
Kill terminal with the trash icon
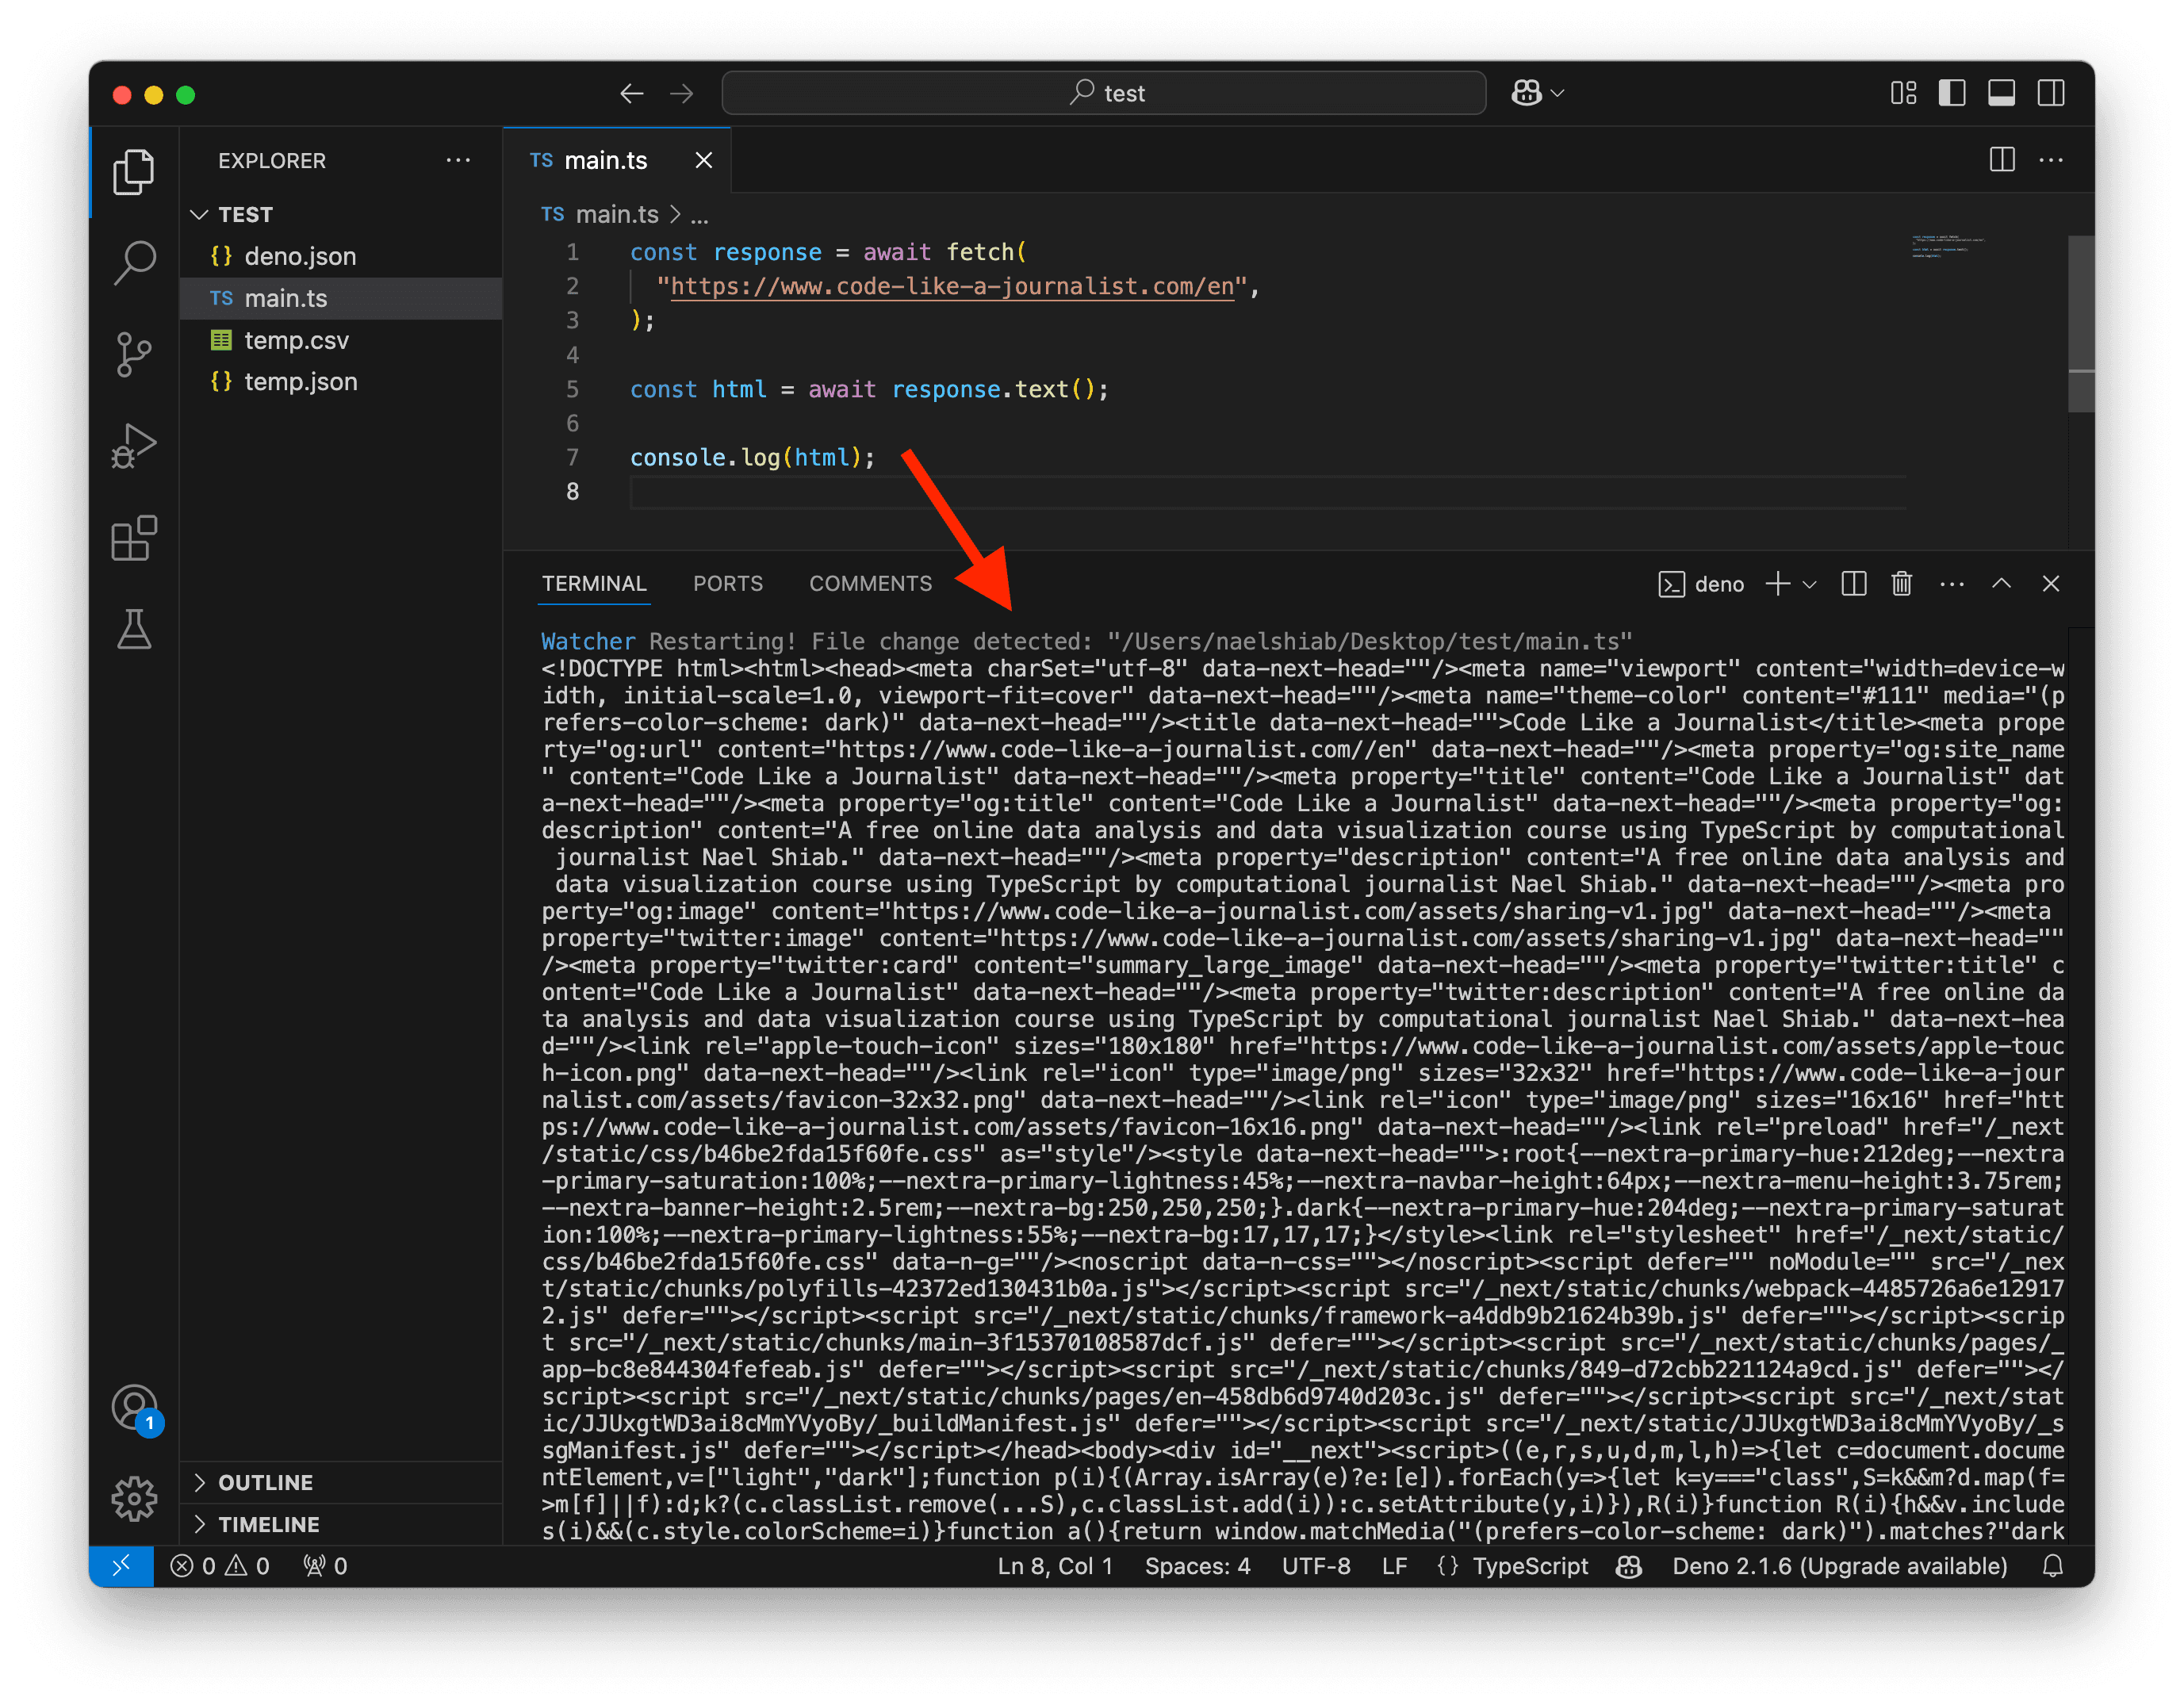pos(1902,584)
